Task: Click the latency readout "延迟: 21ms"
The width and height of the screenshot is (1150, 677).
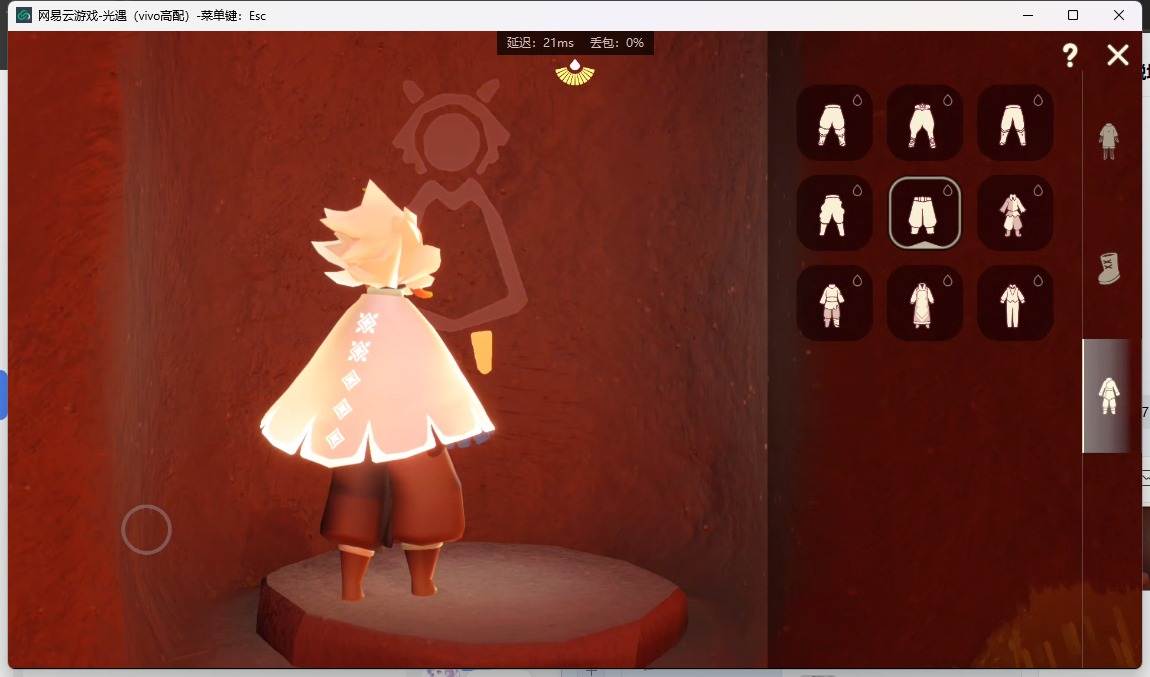Action: point(540,43)
